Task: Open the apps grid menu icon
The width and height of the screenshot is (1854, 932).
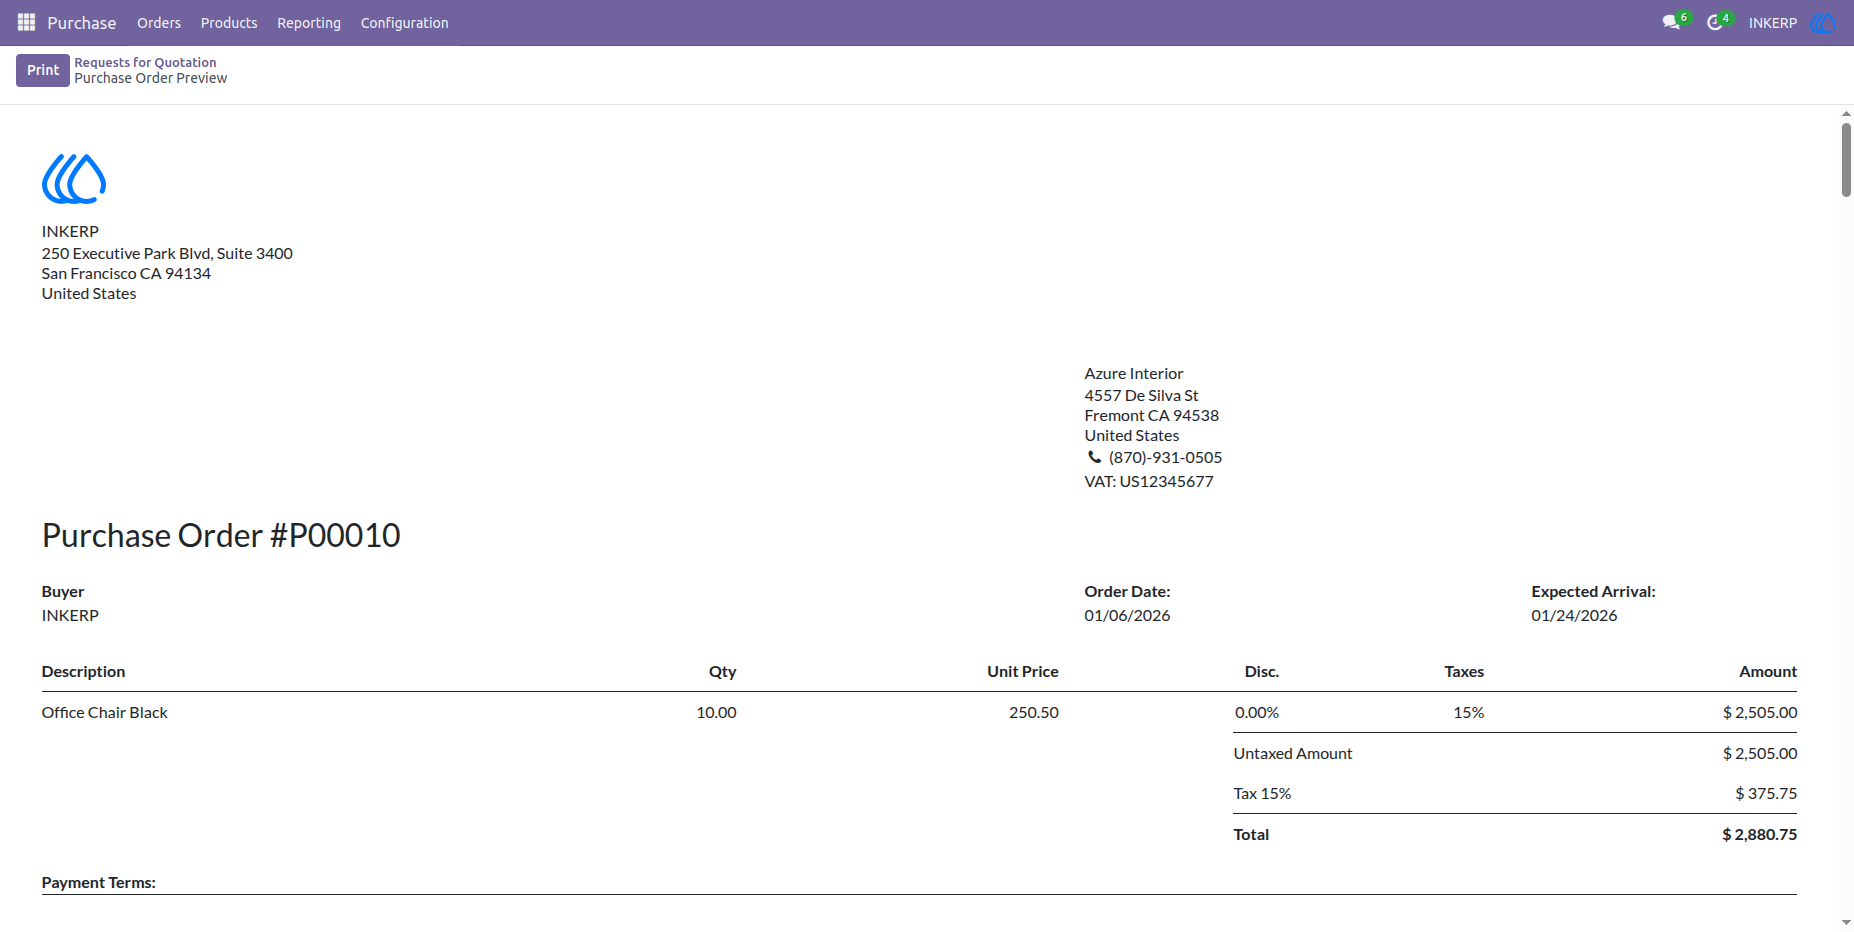Action: [x=27, y=22]
